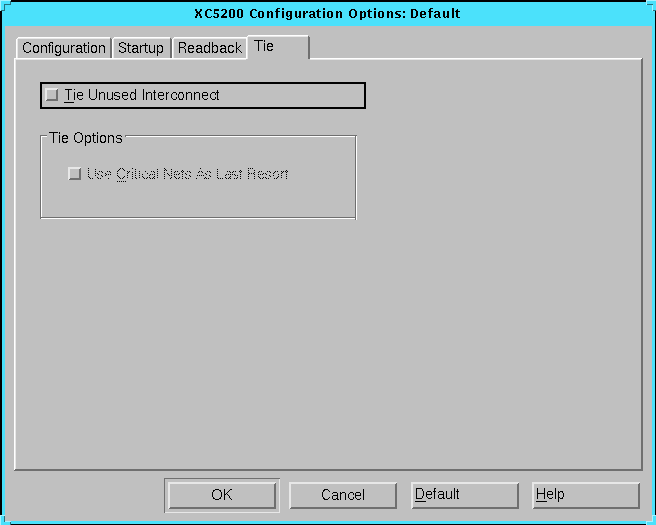Screen dimensions: 656x525
Task: Select the Tie tab
Action: 278,46
